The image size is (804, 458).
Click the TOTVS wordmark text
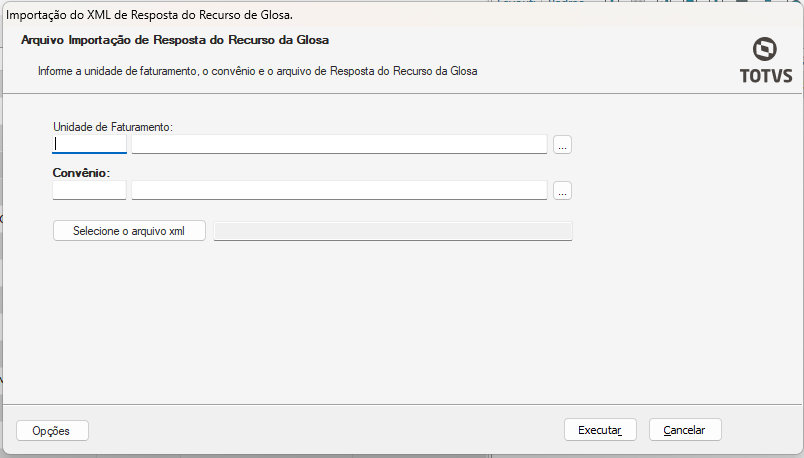coord(765,75)
